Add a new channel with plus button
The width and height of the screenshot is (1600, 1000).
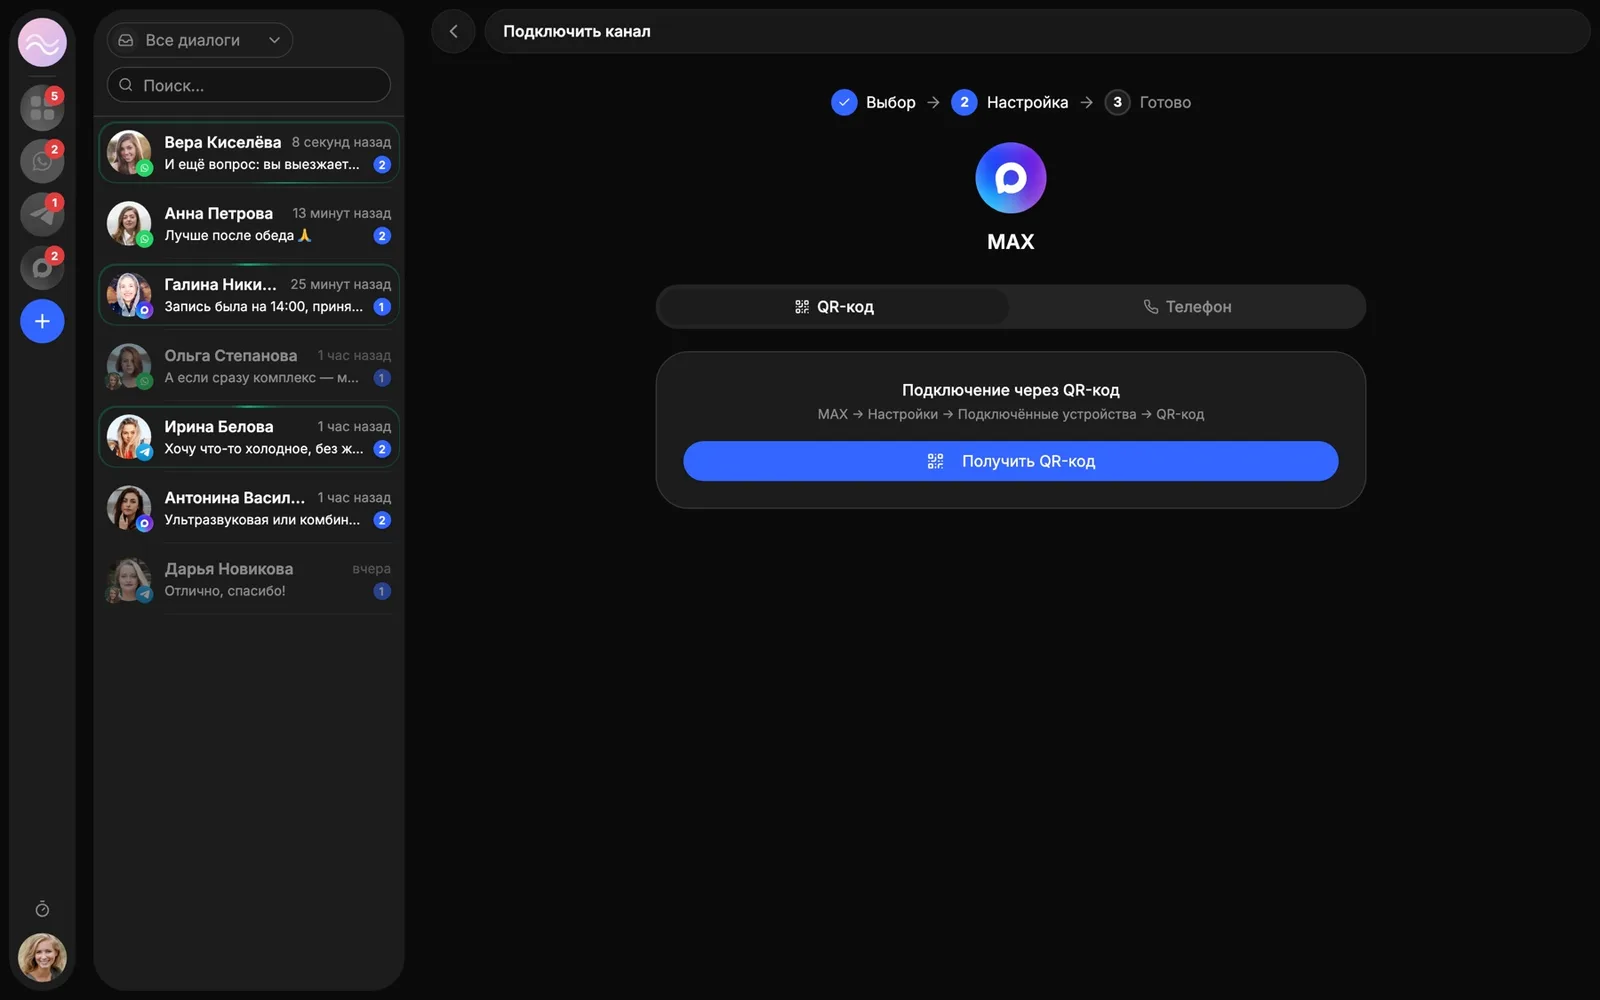[42, 321]
